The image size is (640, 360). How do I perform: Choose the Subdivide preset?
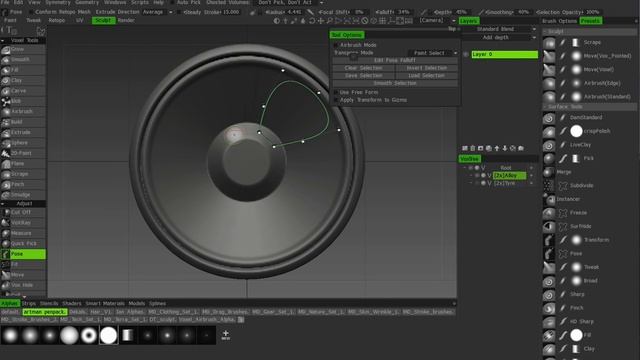[x=581, y=186]
